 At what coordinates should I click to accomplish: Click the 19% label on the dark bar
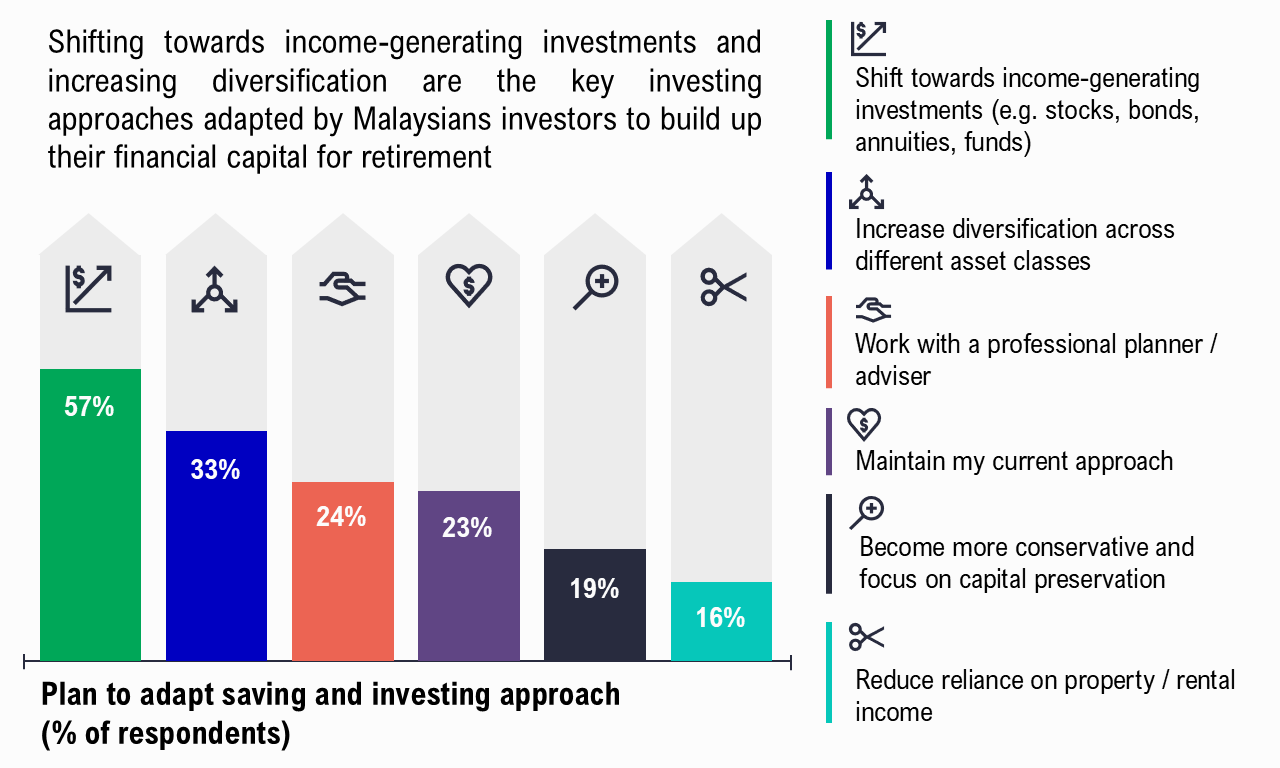[594, 589]
